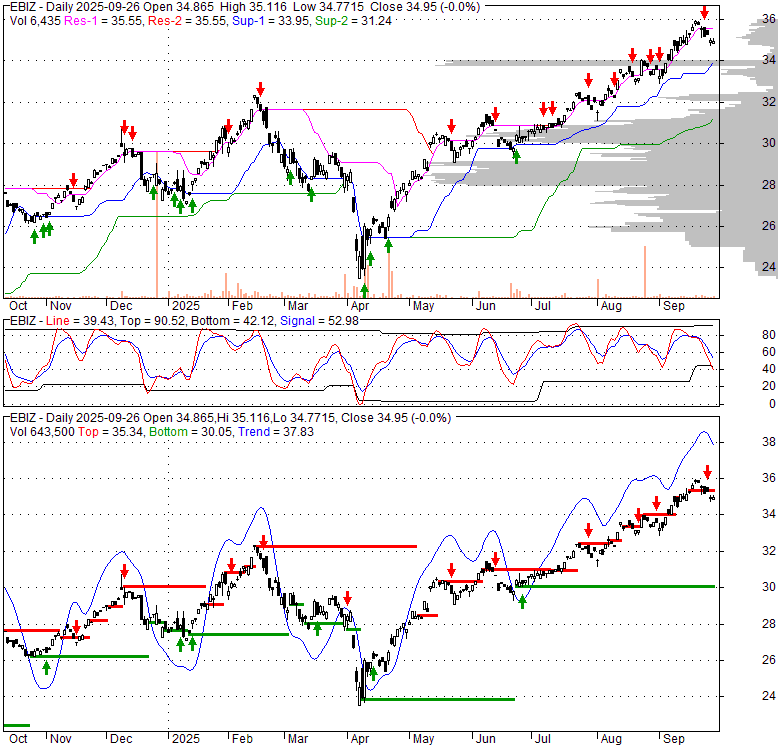Click the 'Top = 90.52' oscillator value
The image size is (780, 745).
(x=153, y=321)
